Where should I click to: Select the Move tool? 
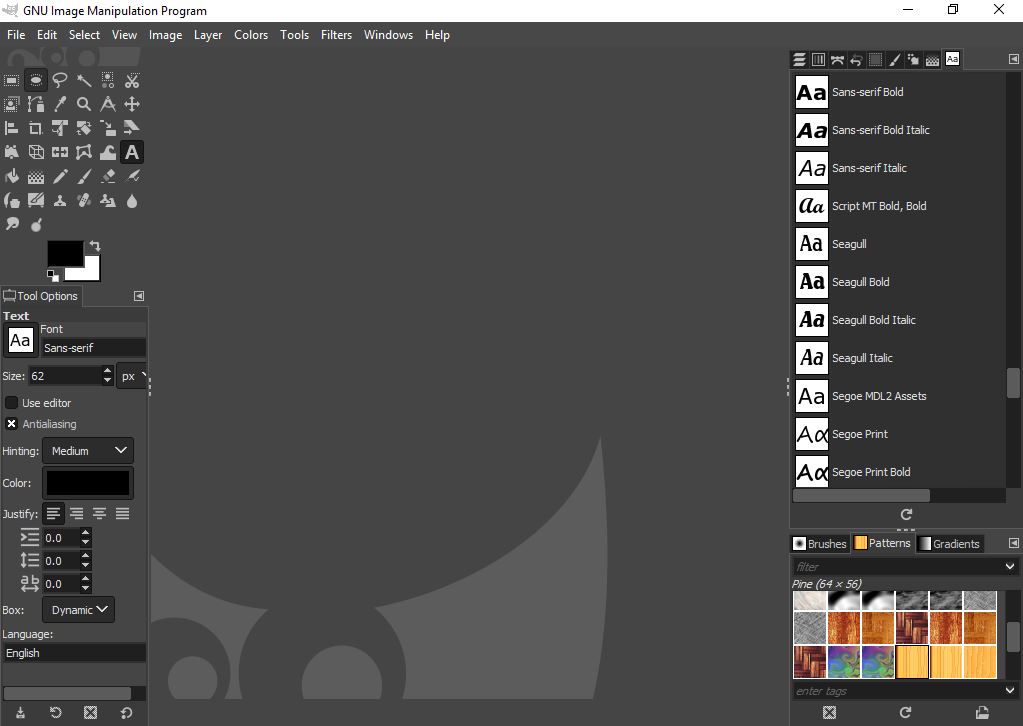pos(132,104)
